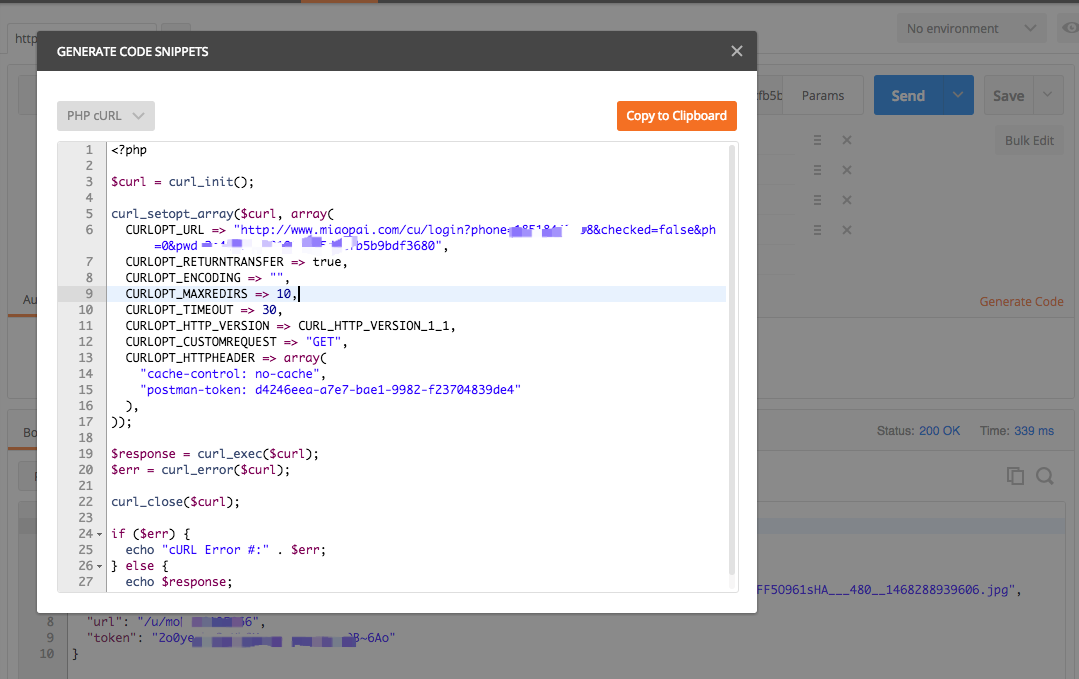Click the Copy to Clipboard button
This screenshot has height=679, width=1079.
(676, 116)
